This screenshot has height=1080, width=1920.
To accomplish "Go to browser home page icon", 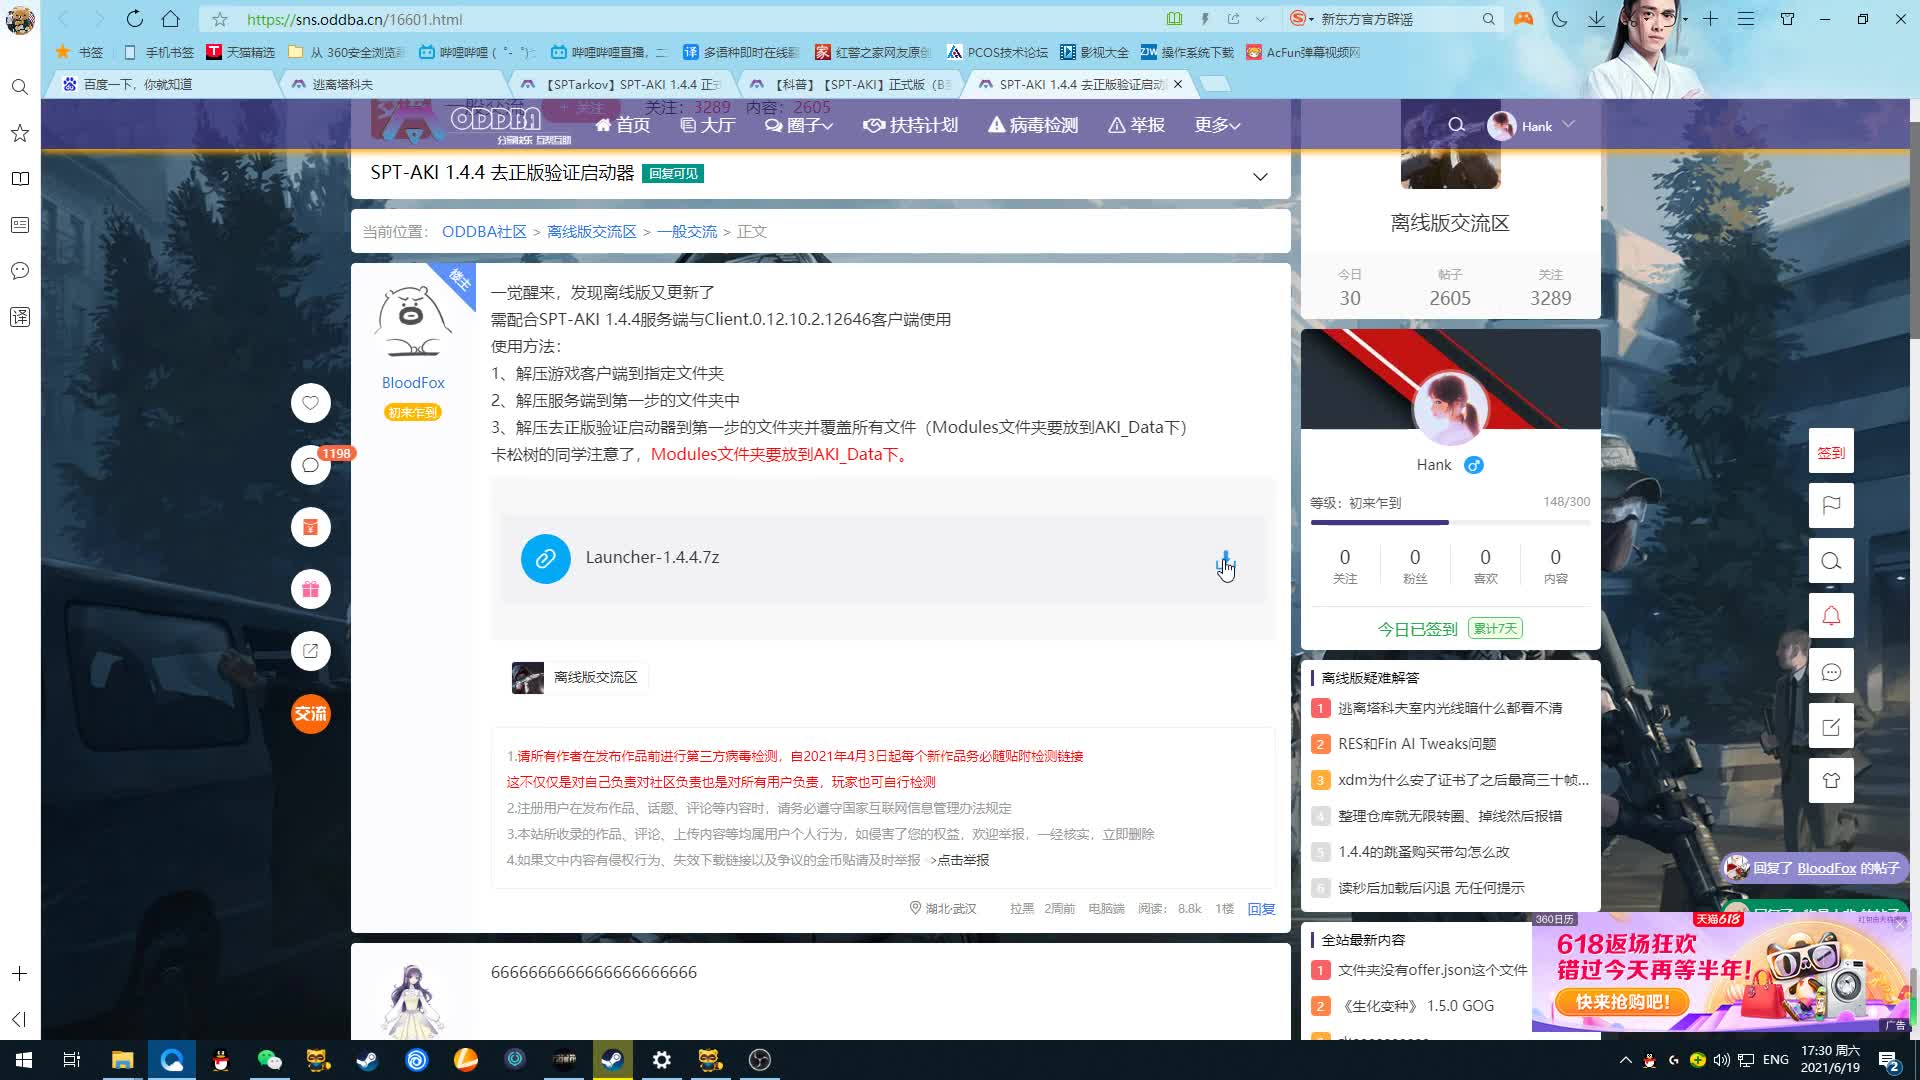I will [171, 19].
